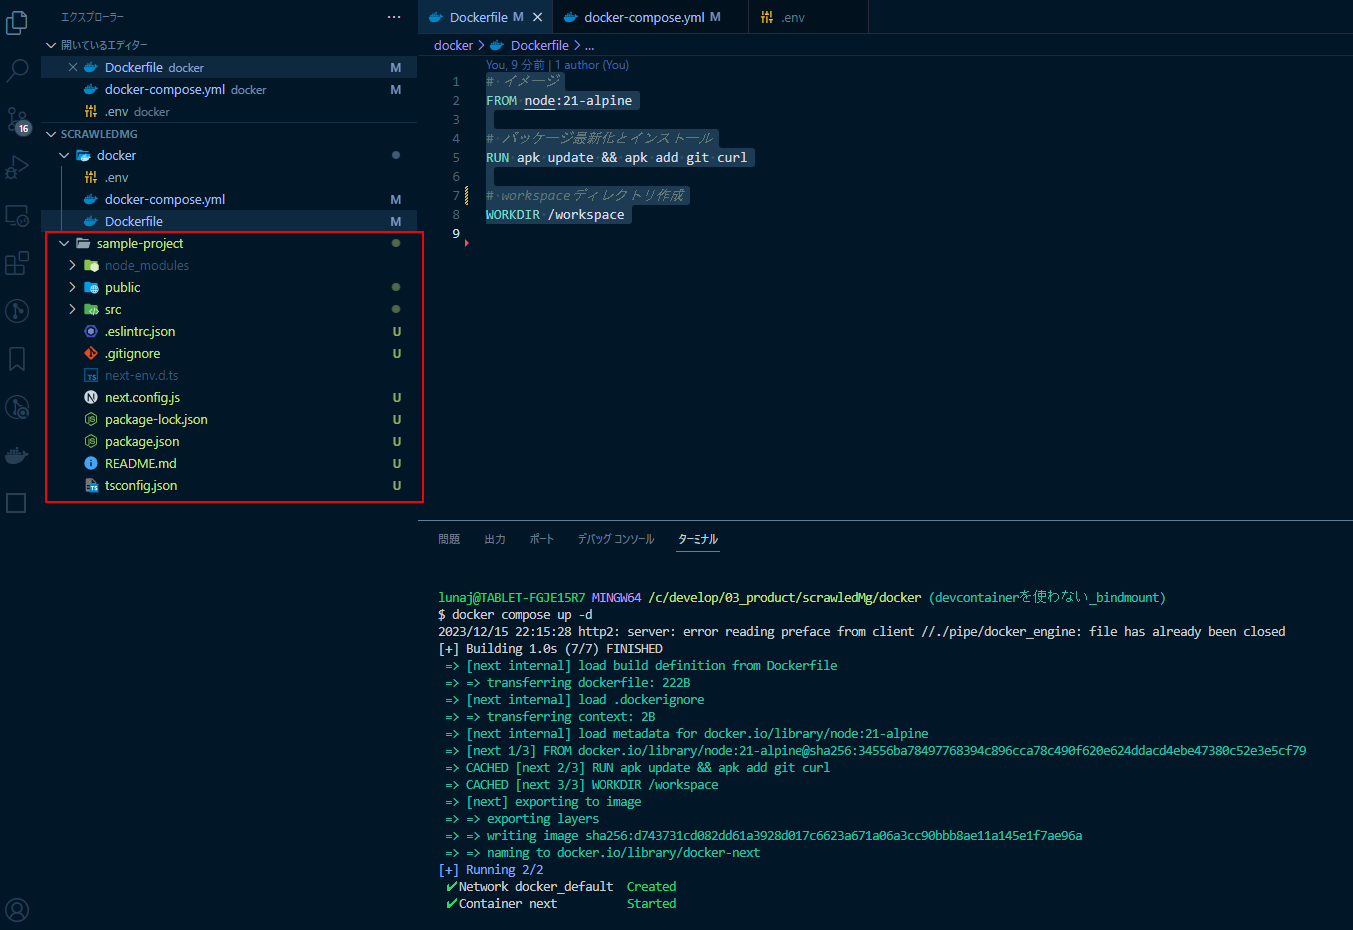The width and height of the screenshot is (1353, 930).
Task: Open next-env.d.ts in the explorer tree
Action: coord(141,375)
